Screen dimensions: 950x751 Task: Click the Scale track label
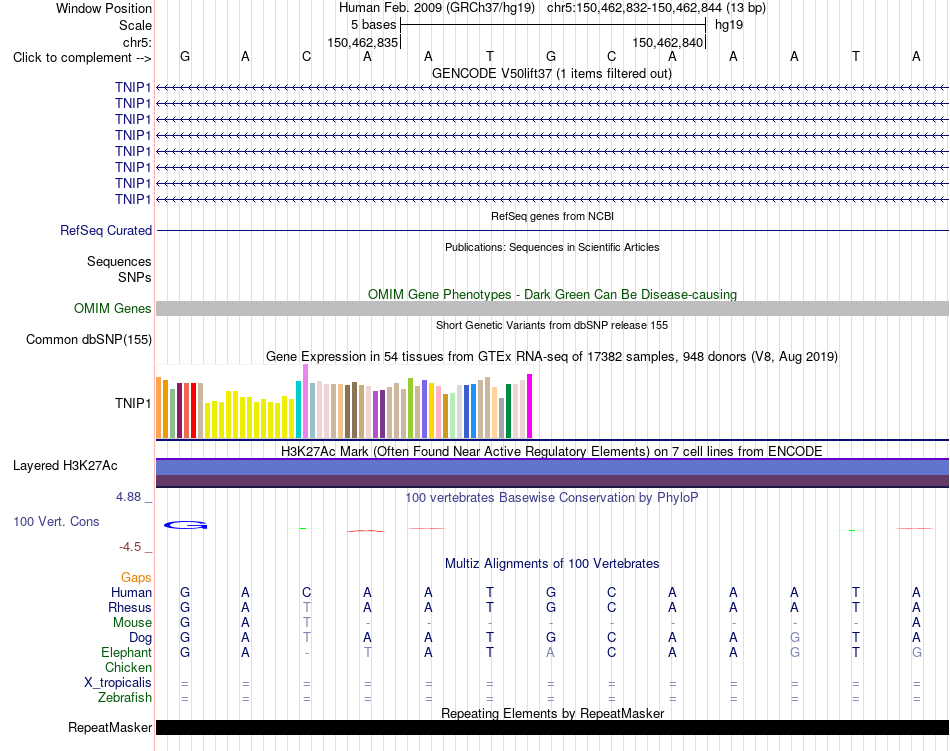pos(135,25)
